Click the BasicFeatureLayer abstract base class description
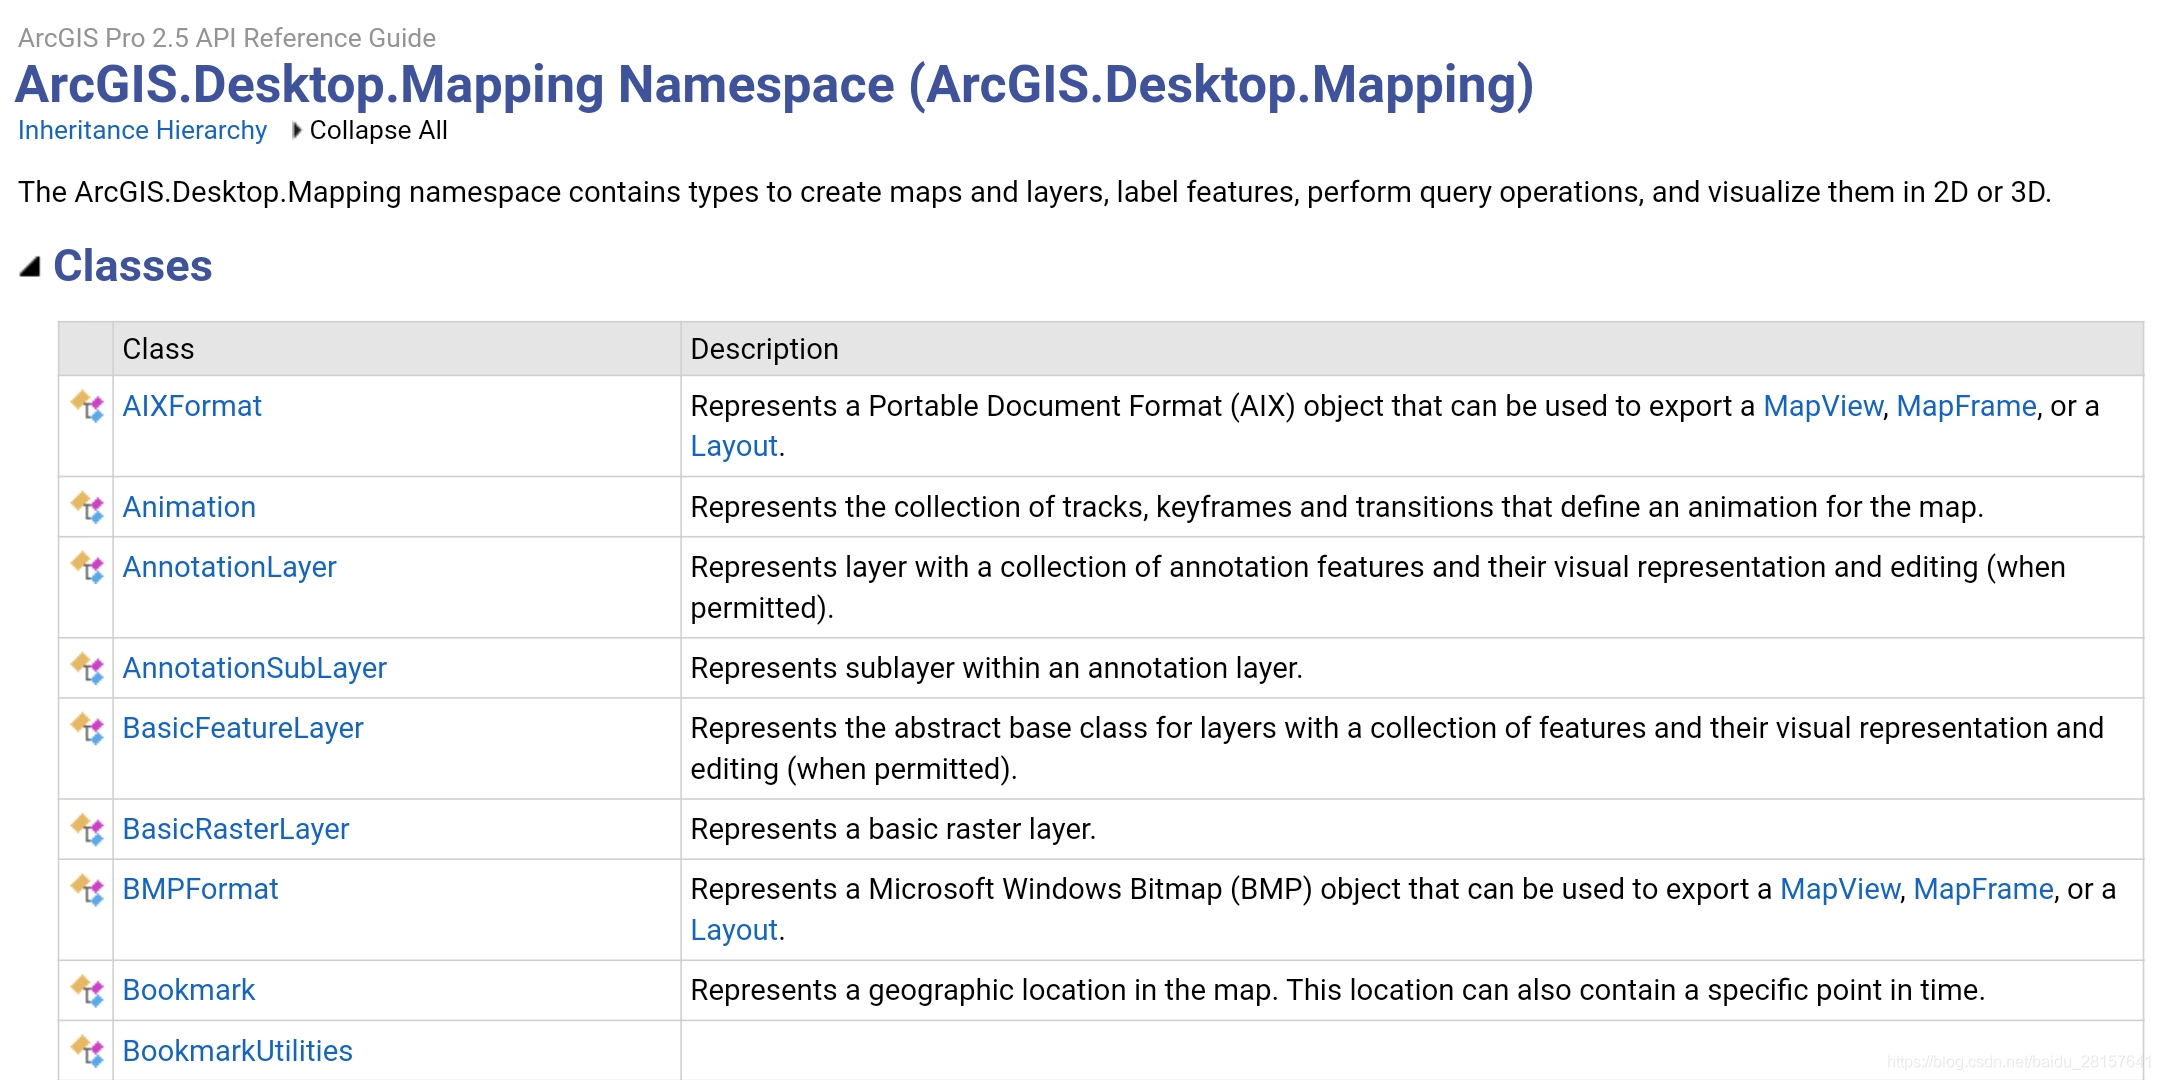The width and height of the screenshot is (2160, 1080). tap(1397, 748)
